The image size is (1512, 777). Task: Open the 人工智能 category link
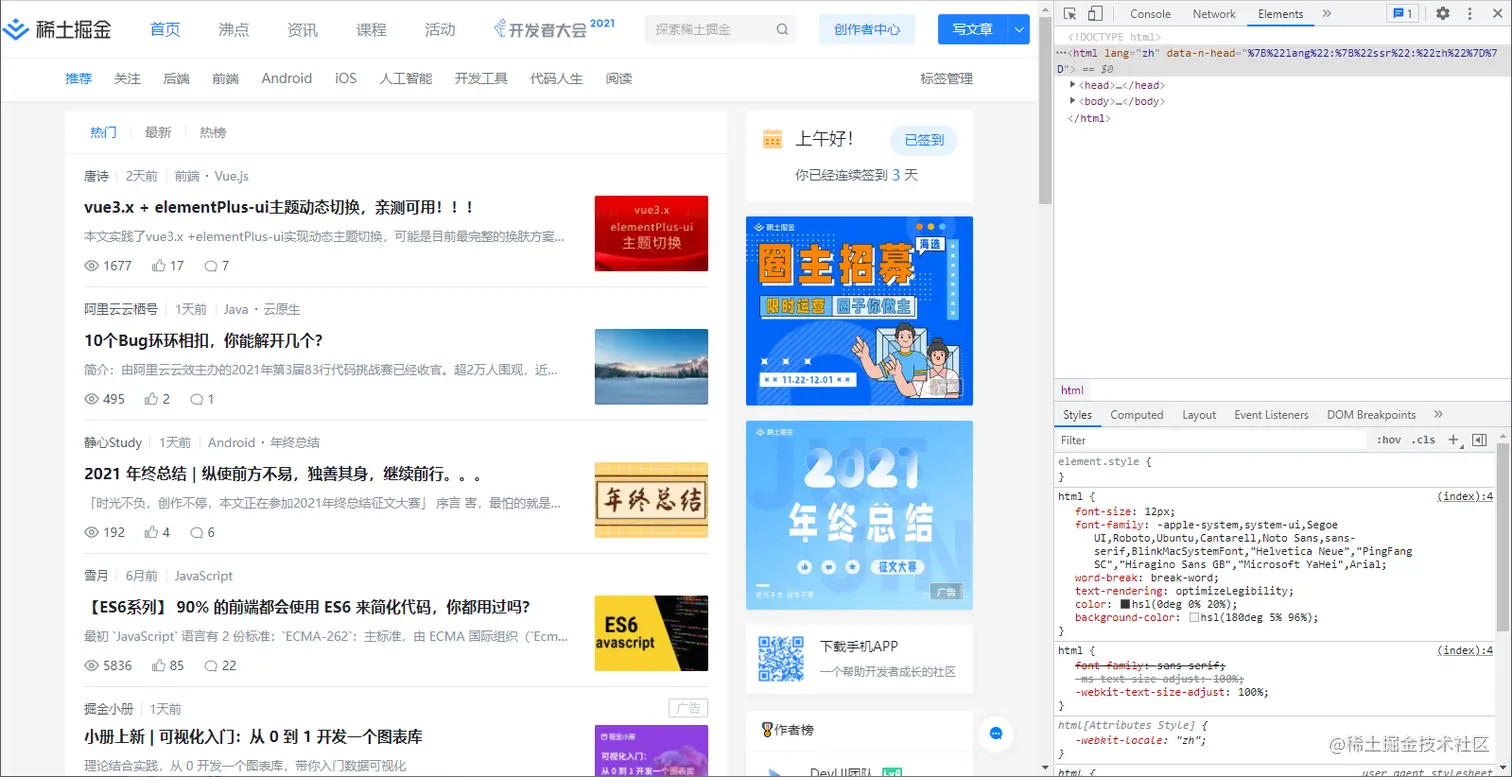(x=405, y=78)
